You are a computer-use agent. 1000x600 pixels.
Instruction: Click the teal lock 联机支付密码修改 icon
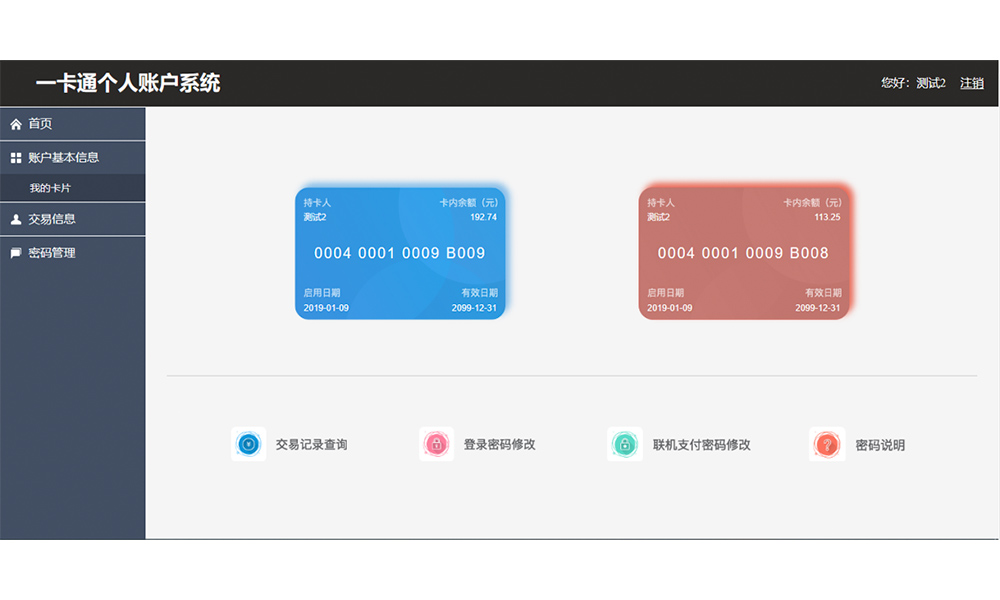pyautogui.click(x=624, y=444)
